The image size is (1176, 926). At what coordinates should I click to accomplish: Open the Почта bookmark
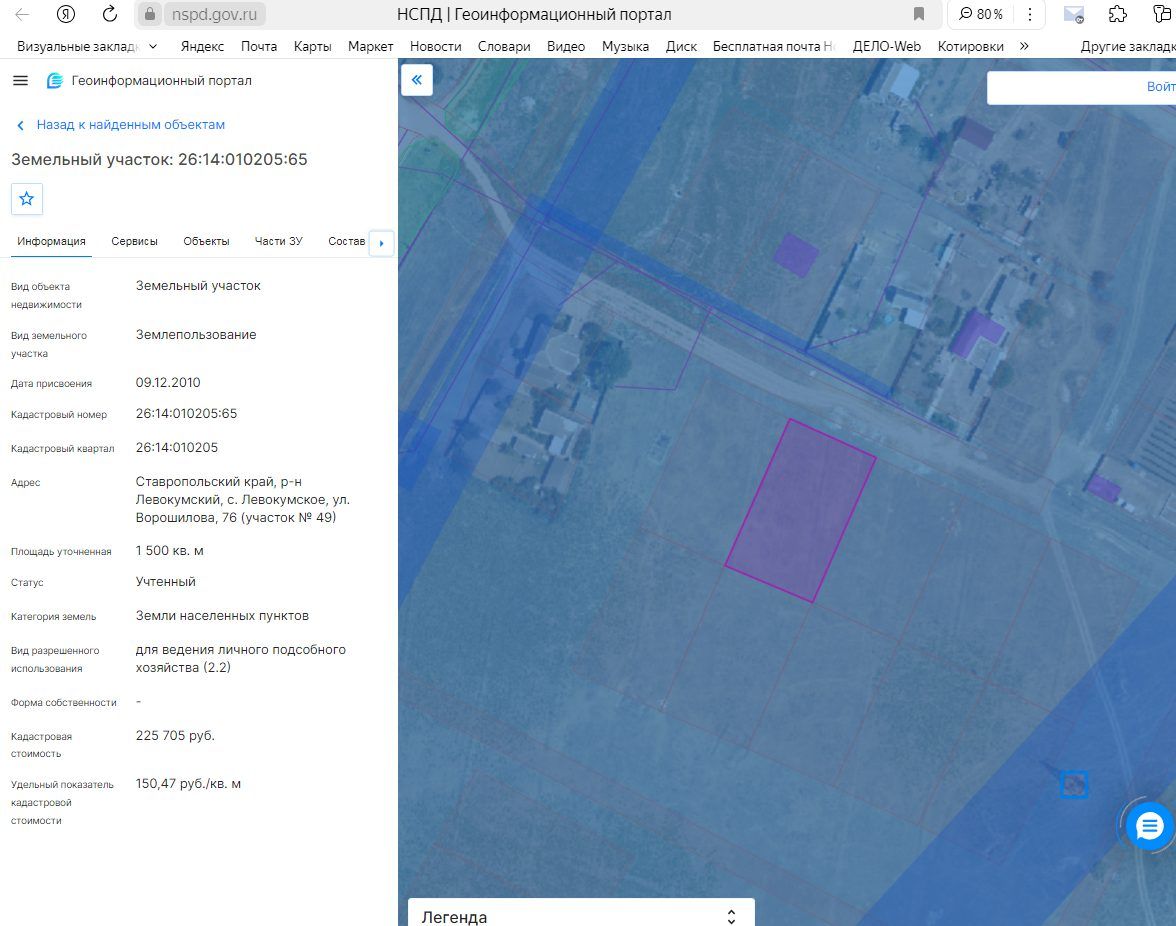pyautogui.click(x=259, y=46)
